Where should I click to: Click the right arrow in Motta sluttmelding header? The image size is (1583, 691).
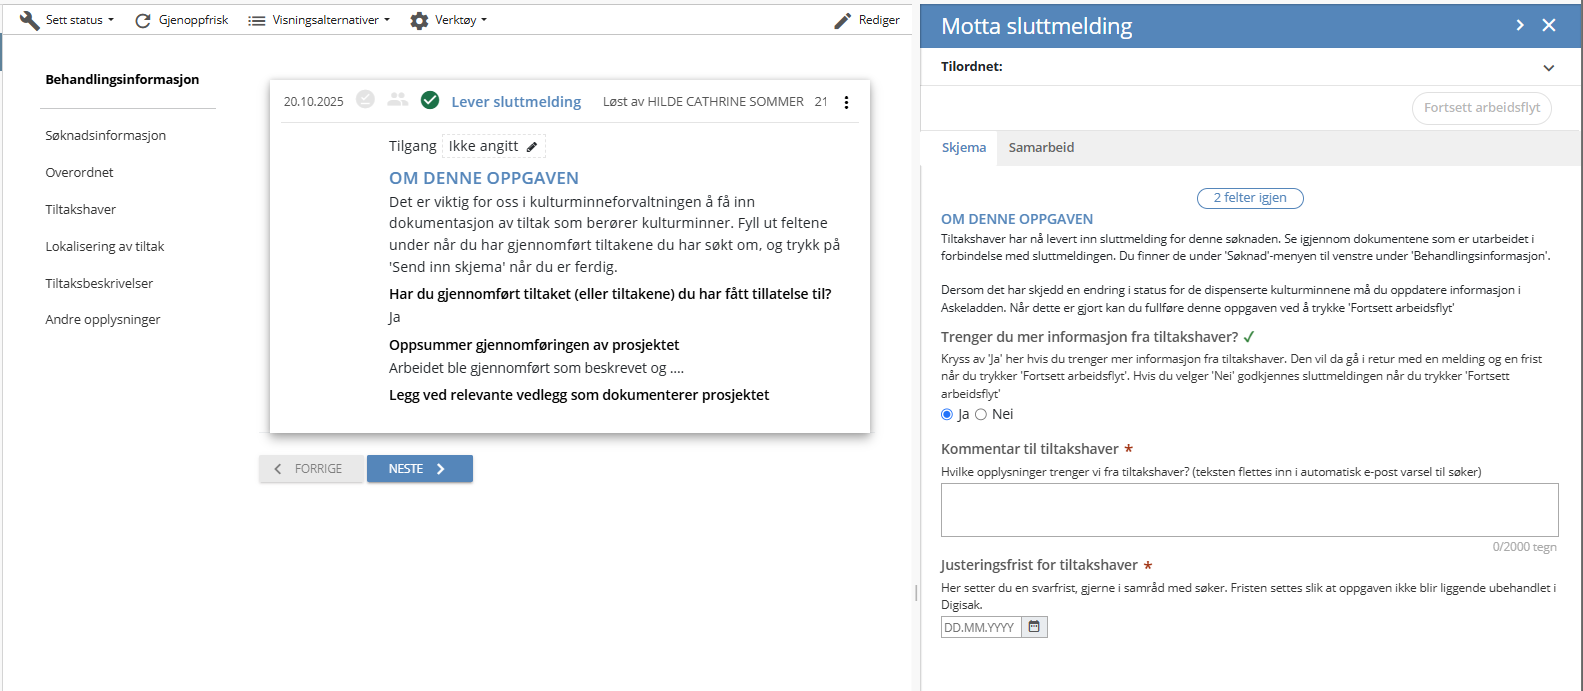tap(1520, 26)
